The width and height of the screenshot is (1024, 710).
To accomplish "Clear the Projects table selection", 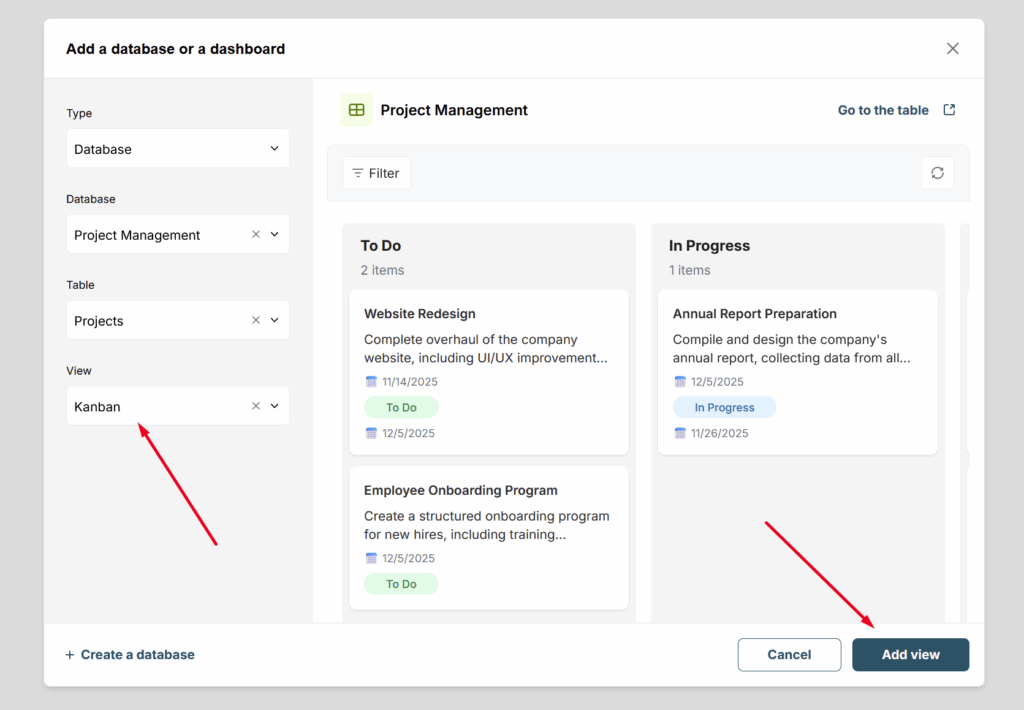I will [256, 321].
